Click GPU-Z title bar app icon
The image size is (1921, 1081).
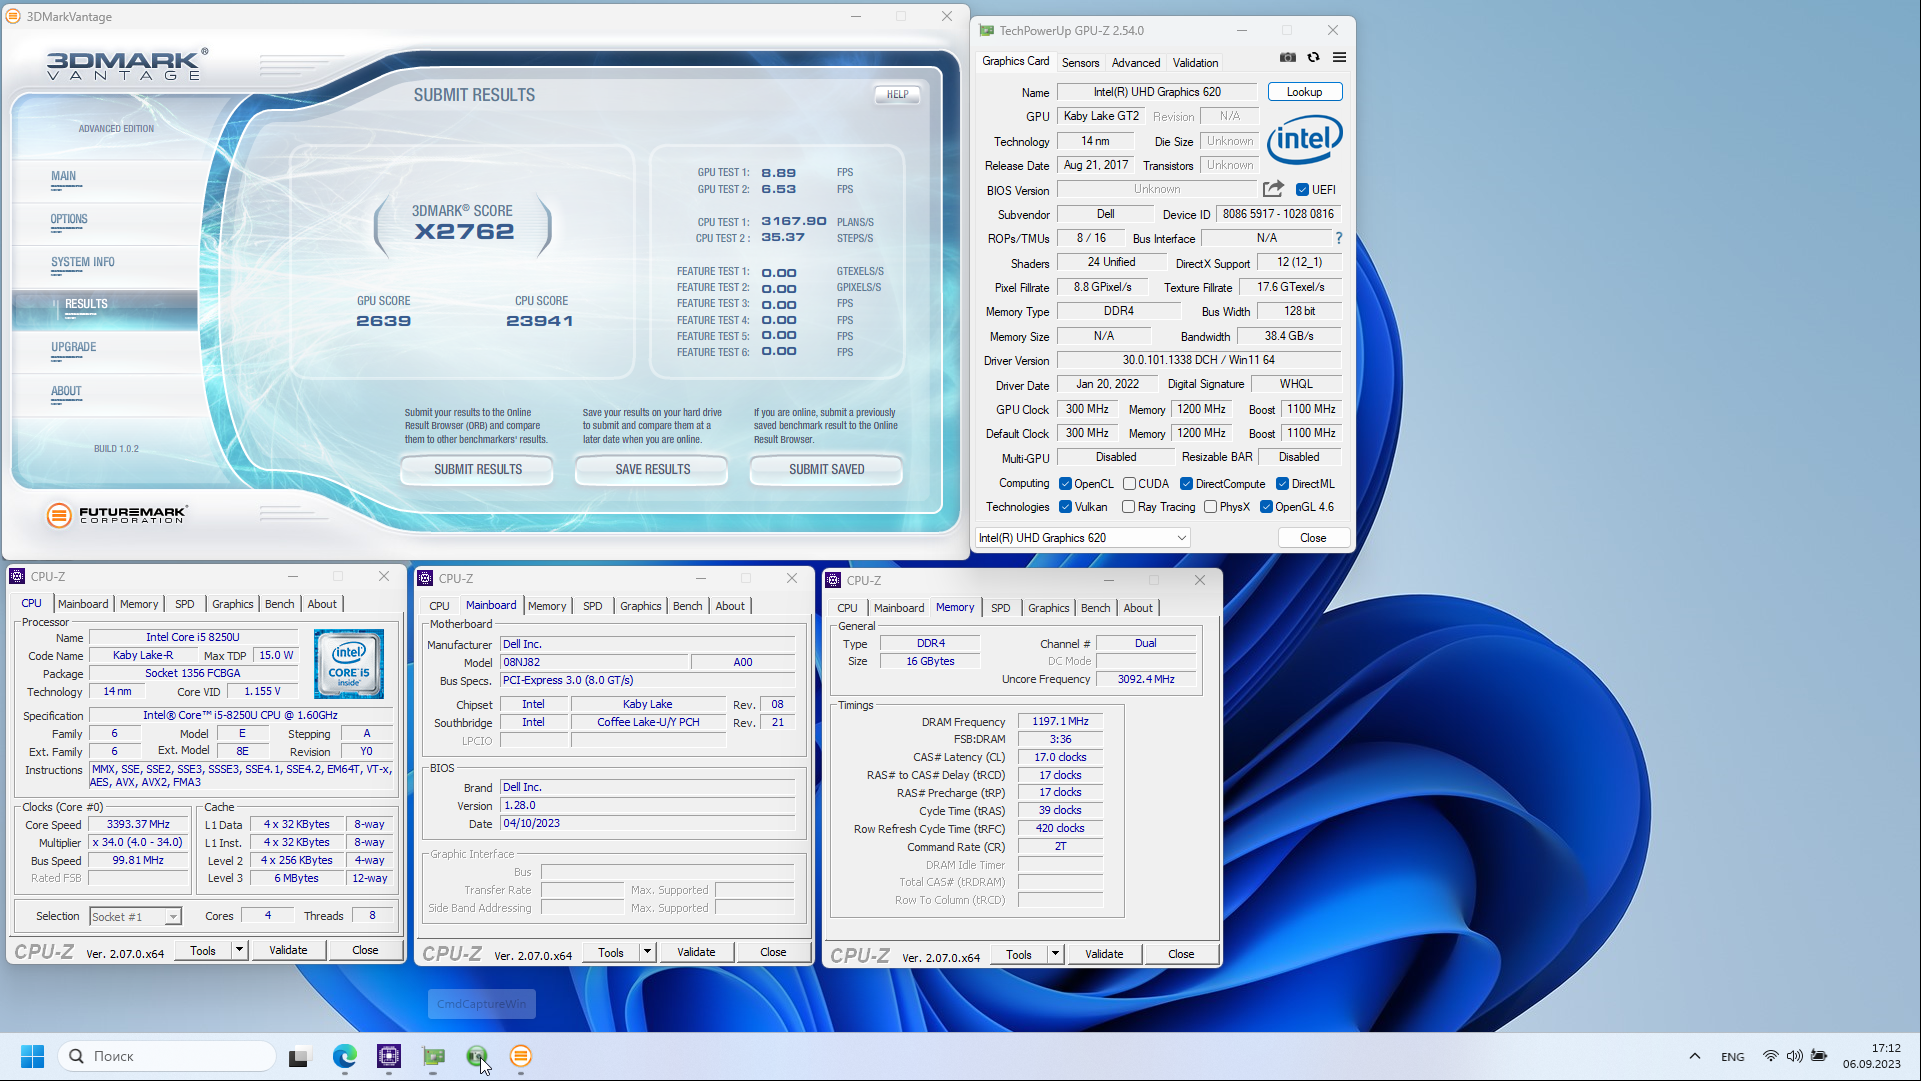[x=986, y=30]
